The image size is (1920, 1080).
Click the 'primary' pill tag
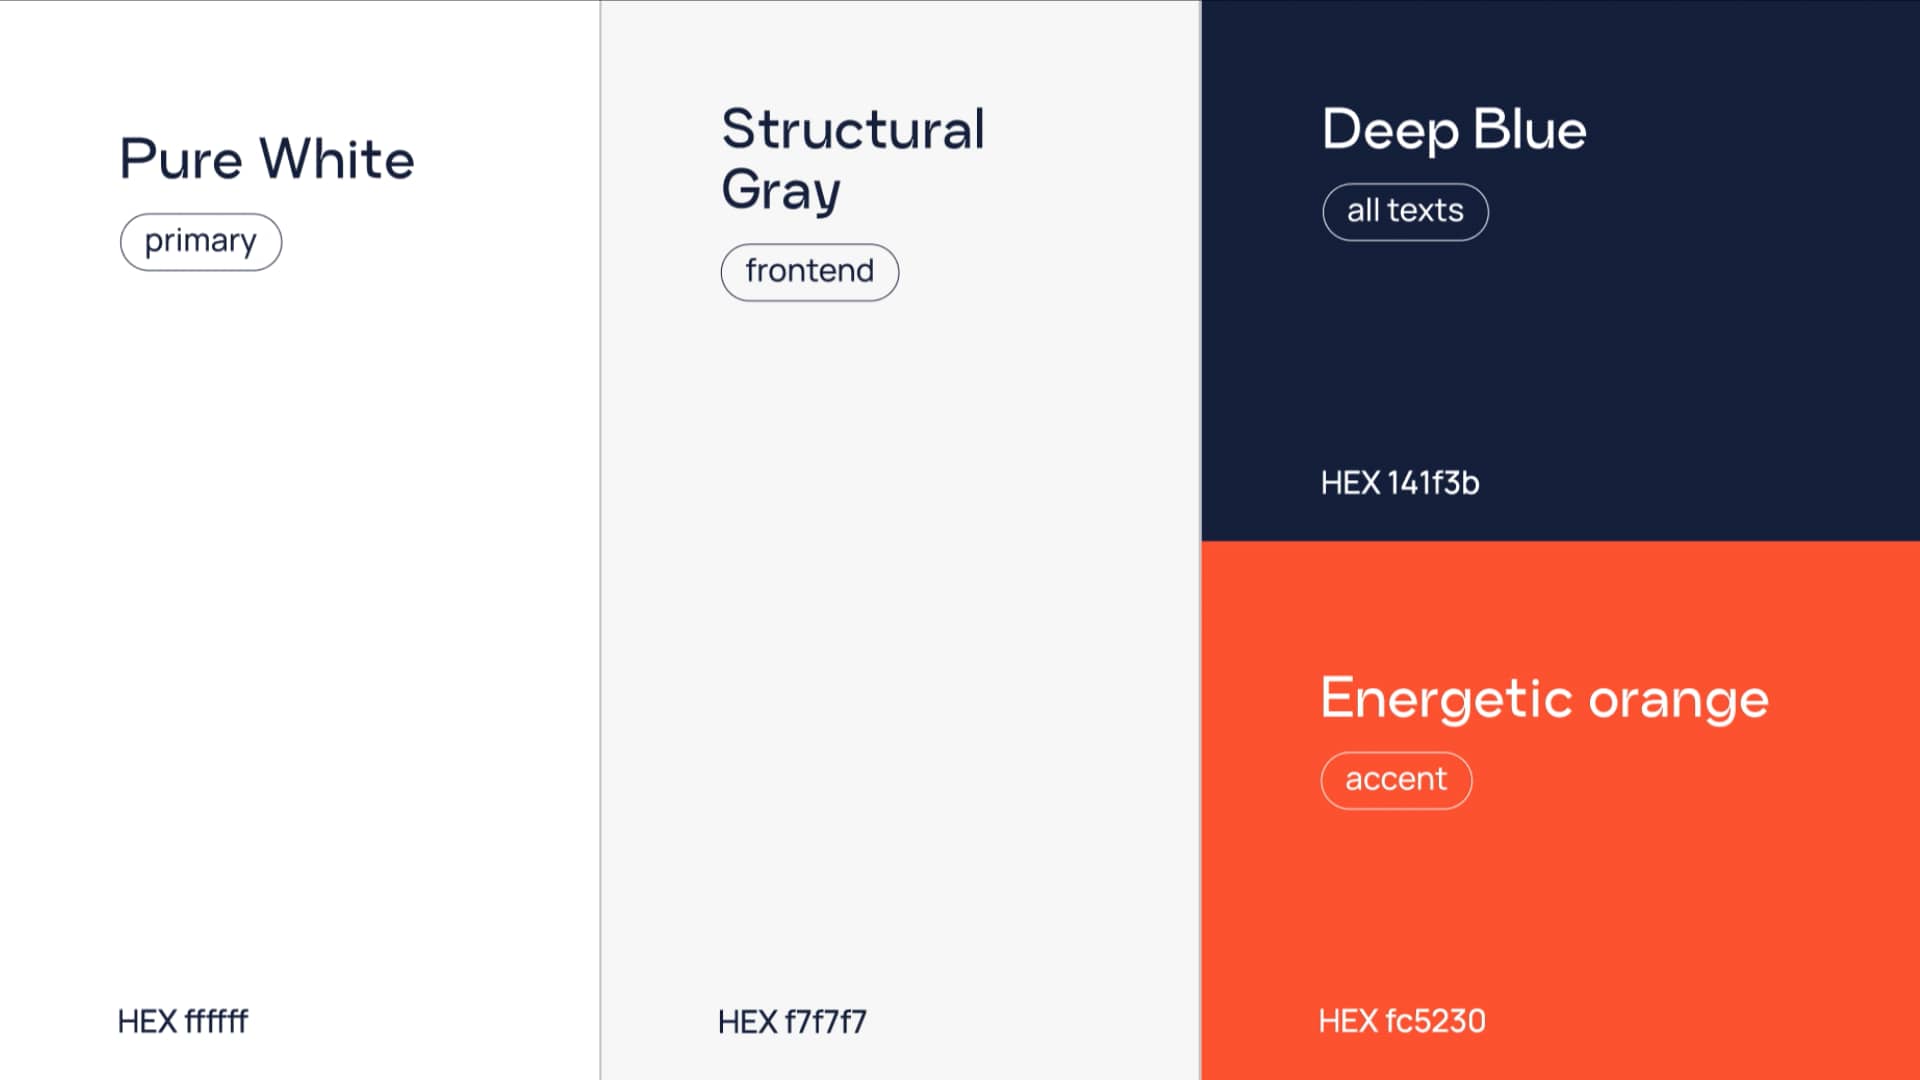point(201,242)
